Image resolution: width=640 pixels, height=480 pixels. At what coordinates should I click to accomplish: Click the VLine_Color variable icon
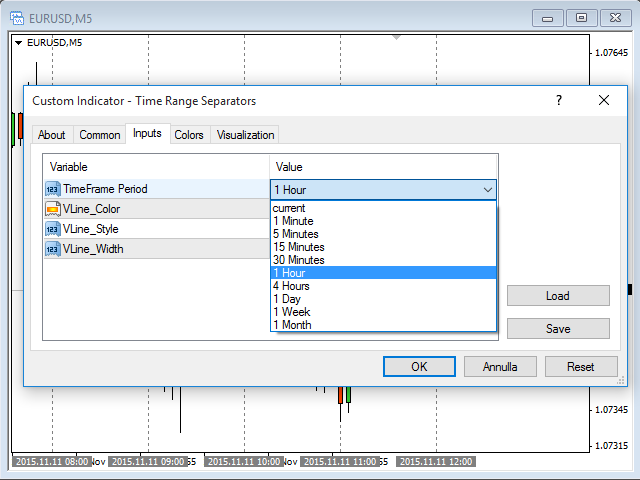tap(52, 209)
